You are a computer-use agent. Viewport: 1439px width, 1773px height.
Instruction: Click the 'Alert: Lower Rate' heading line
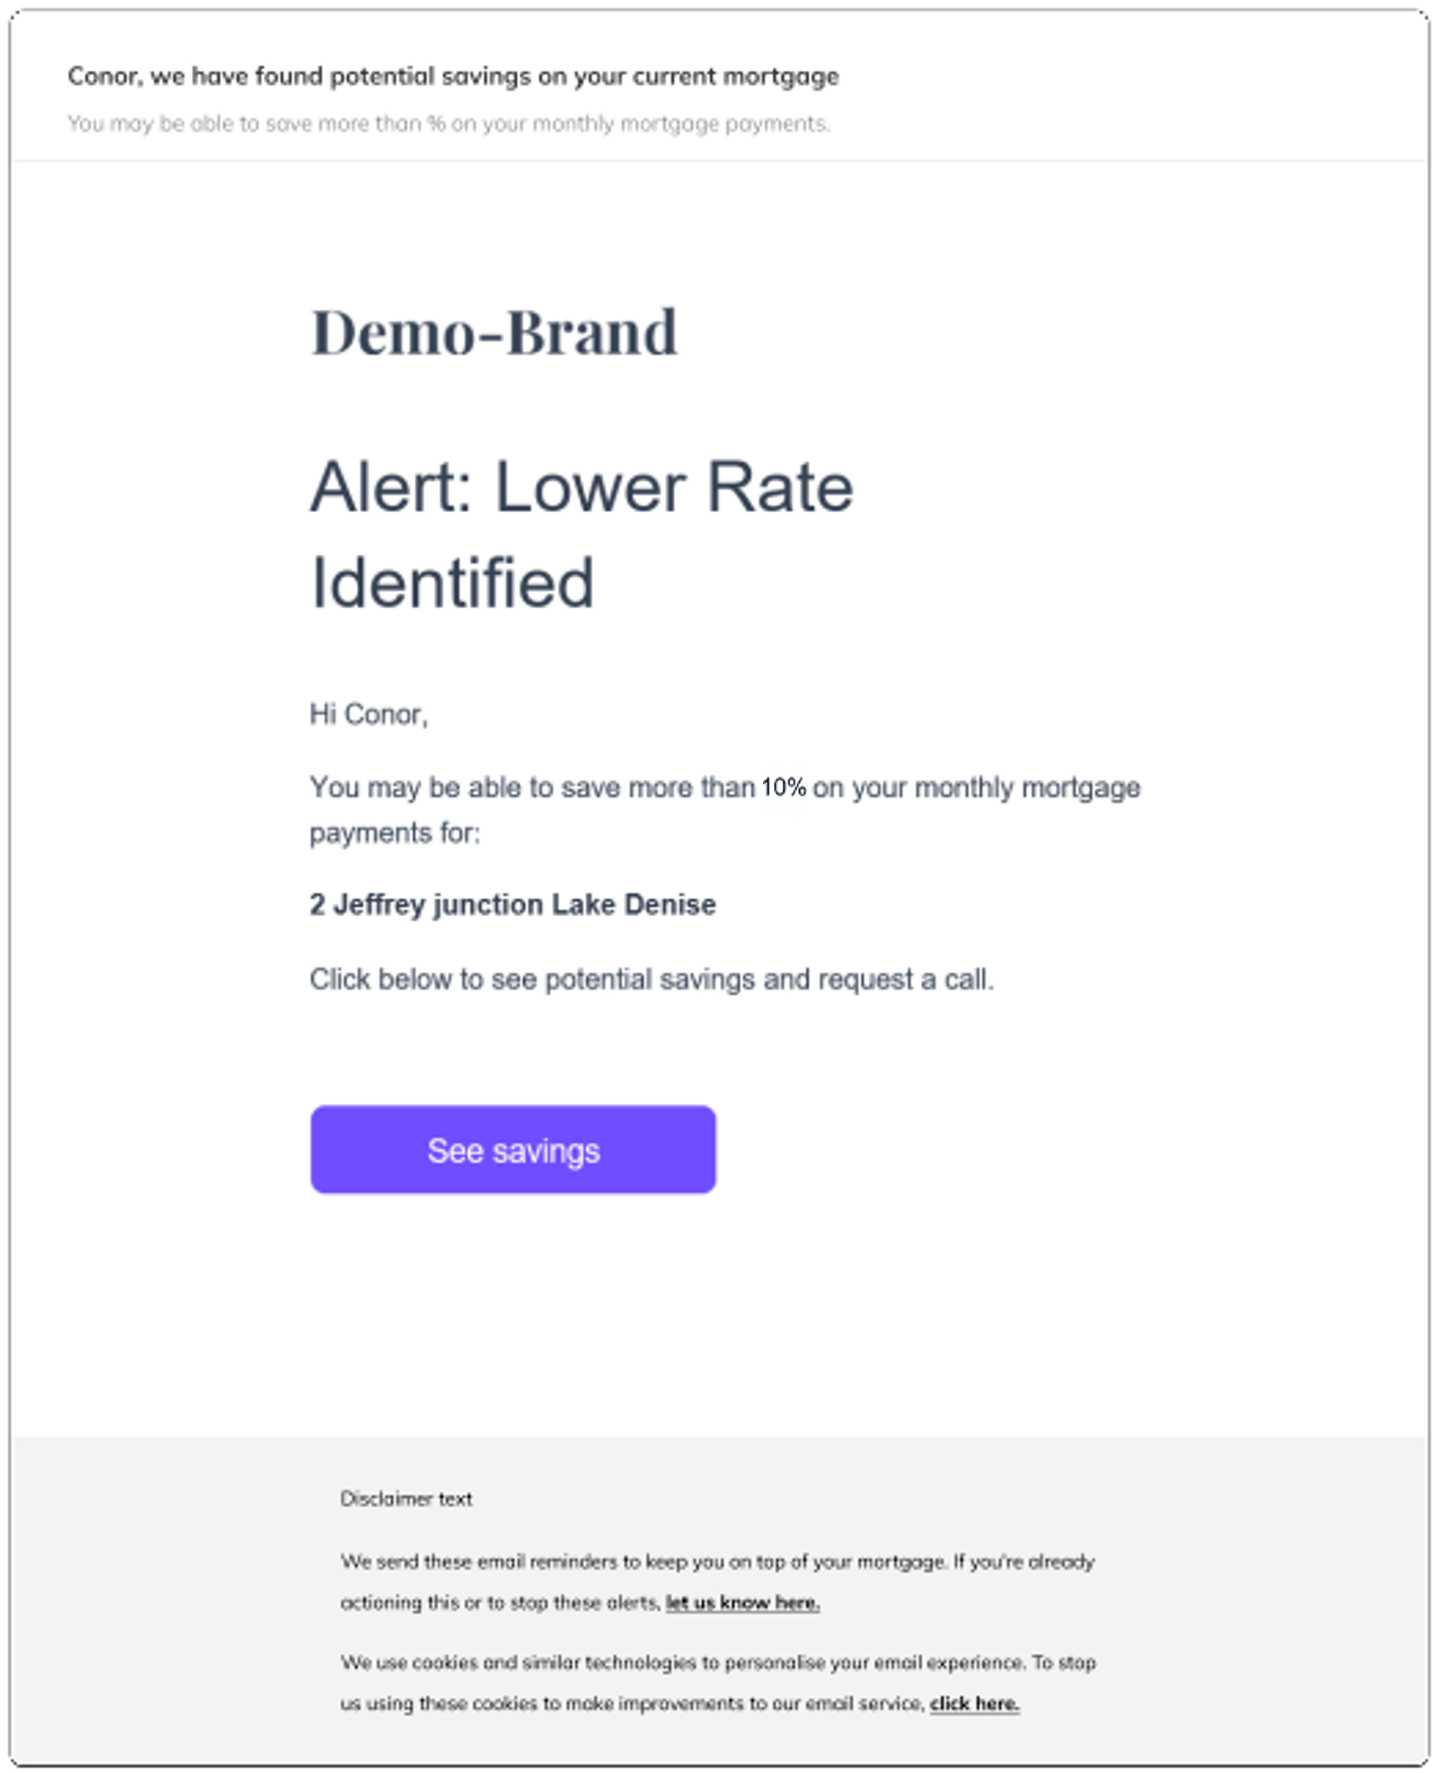pos(582,488)
